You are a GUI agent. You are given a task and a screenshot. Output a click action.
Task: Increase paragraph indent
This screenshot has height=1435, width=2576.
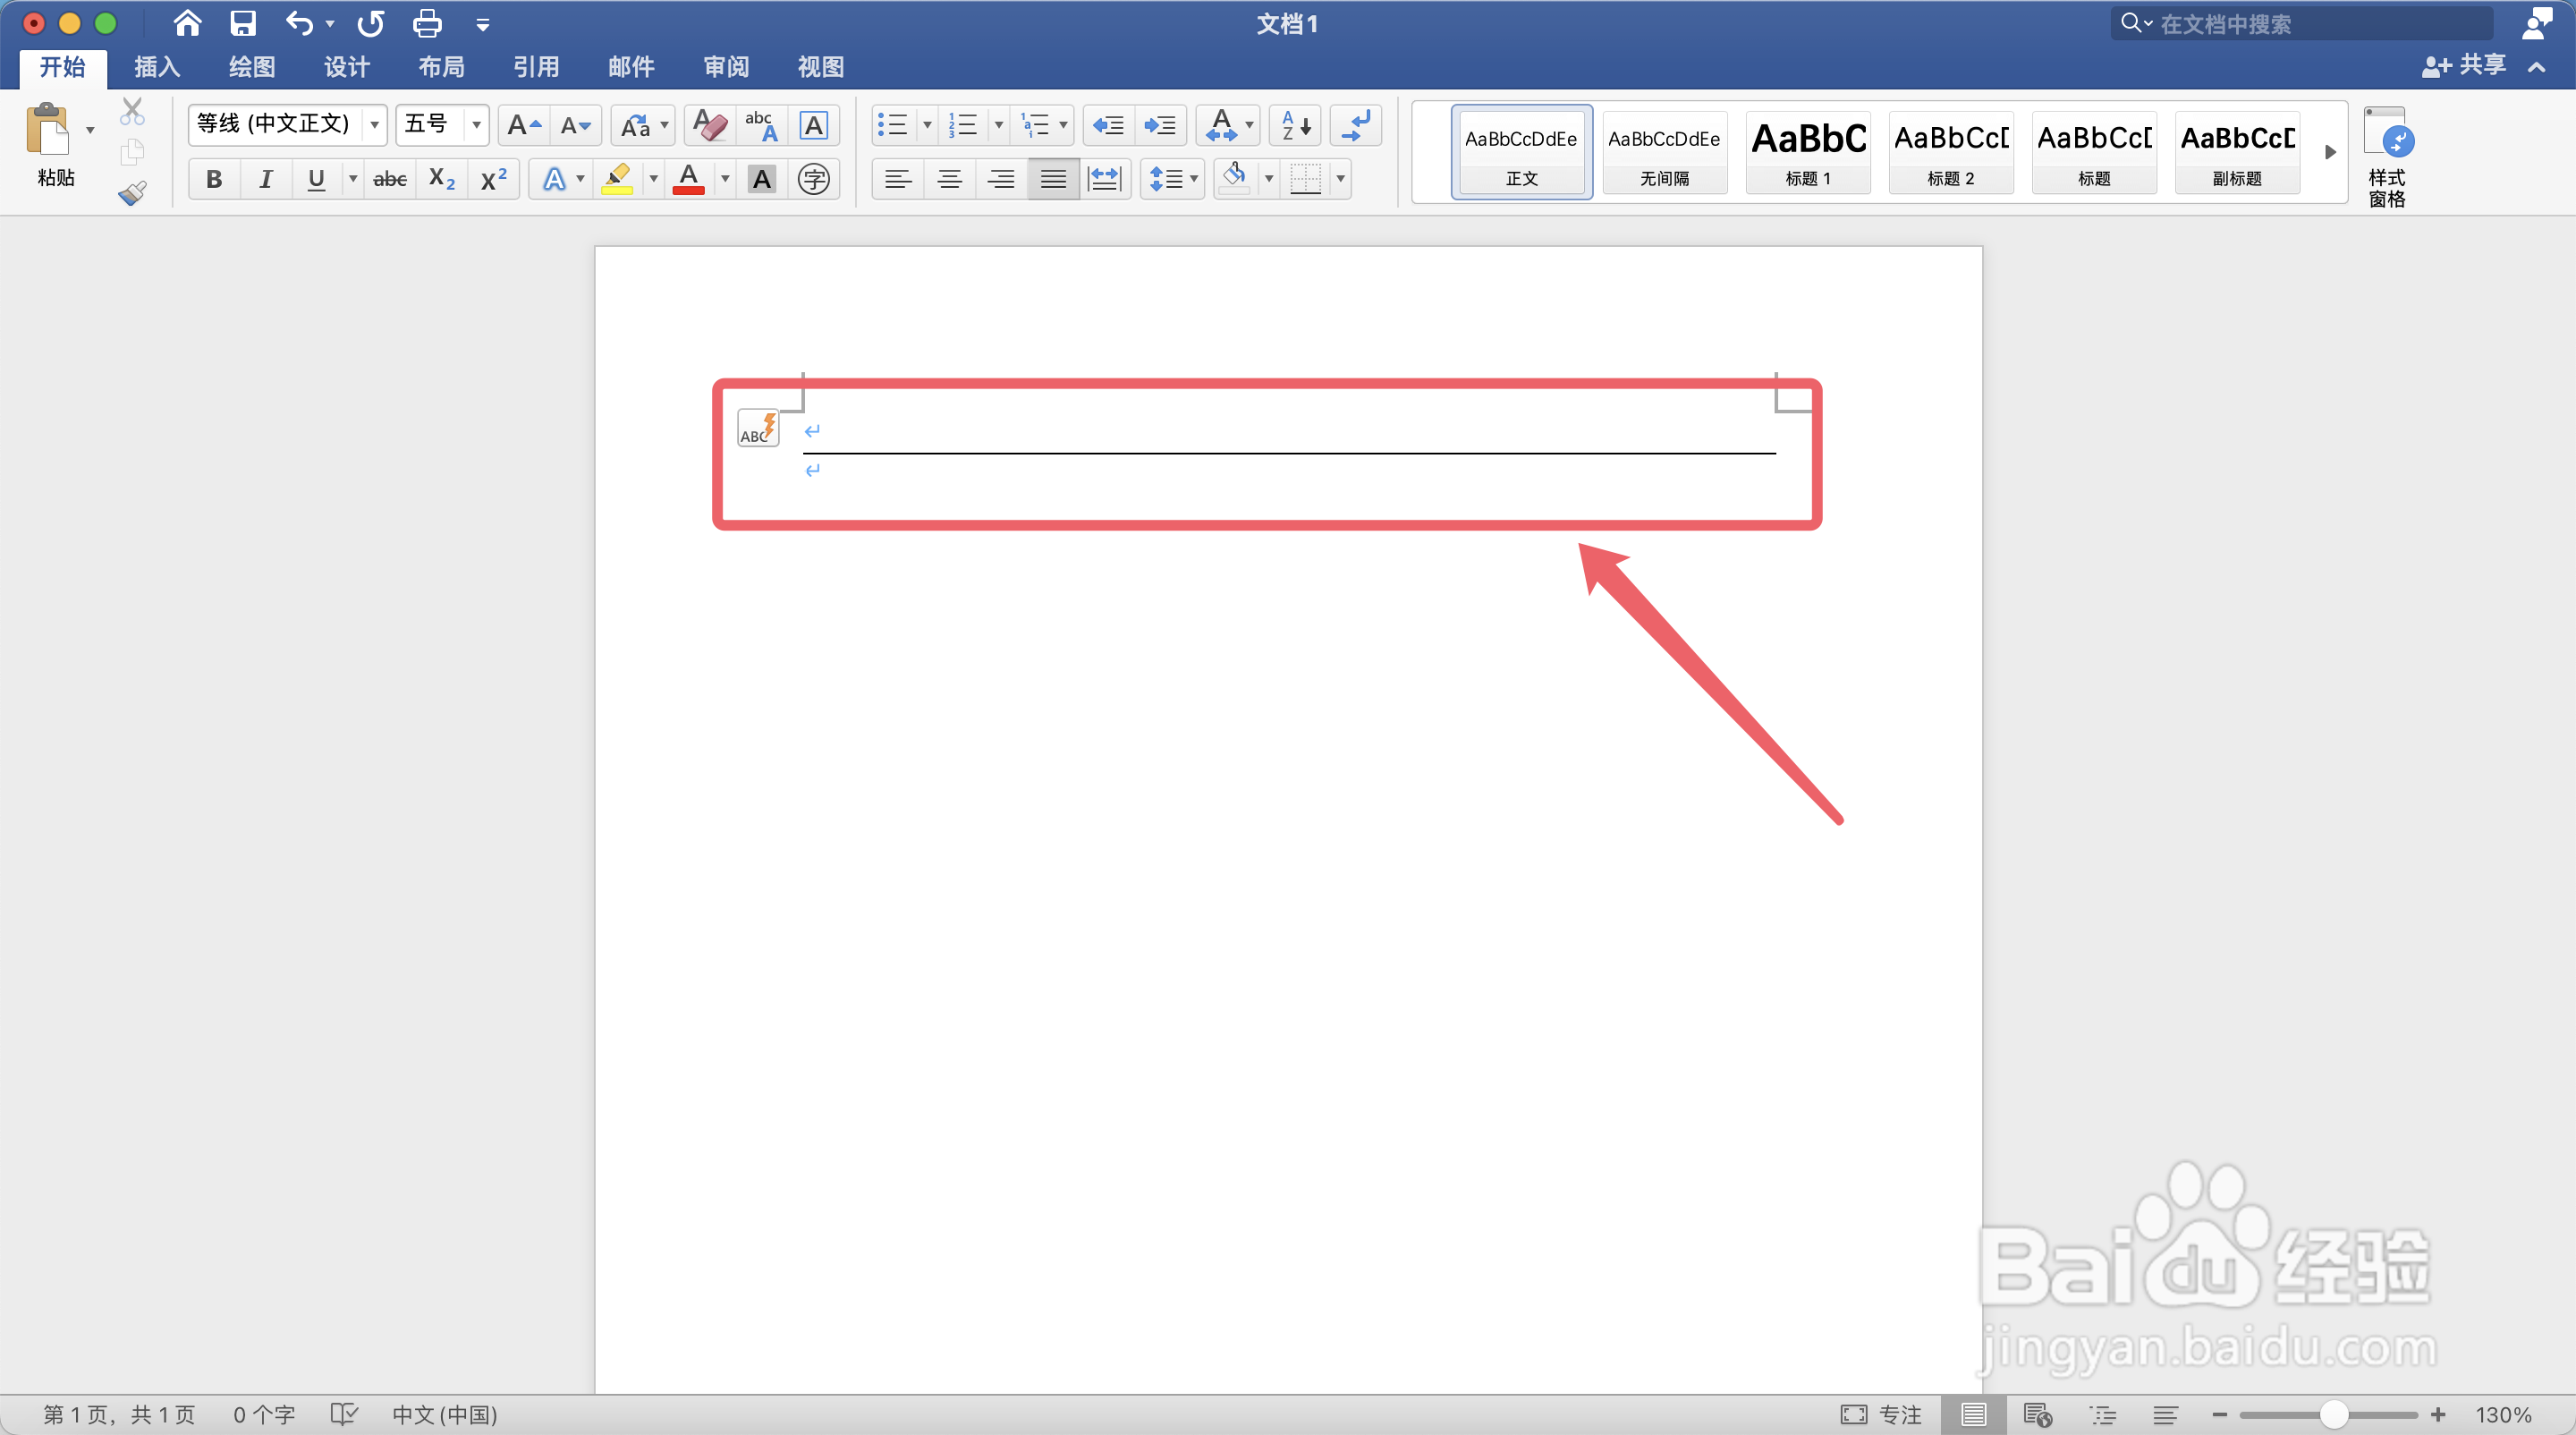coord(1160,125)
